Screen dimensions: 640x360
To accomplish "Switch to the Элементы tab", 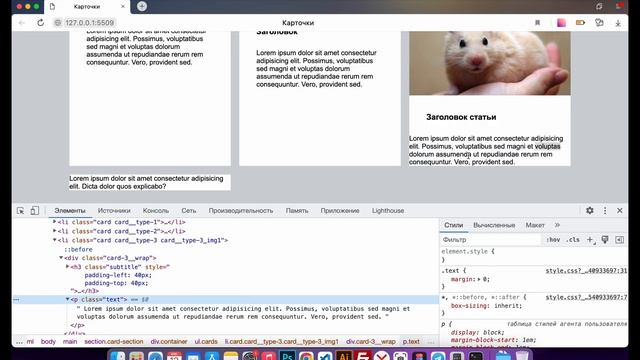I will 70,211.
